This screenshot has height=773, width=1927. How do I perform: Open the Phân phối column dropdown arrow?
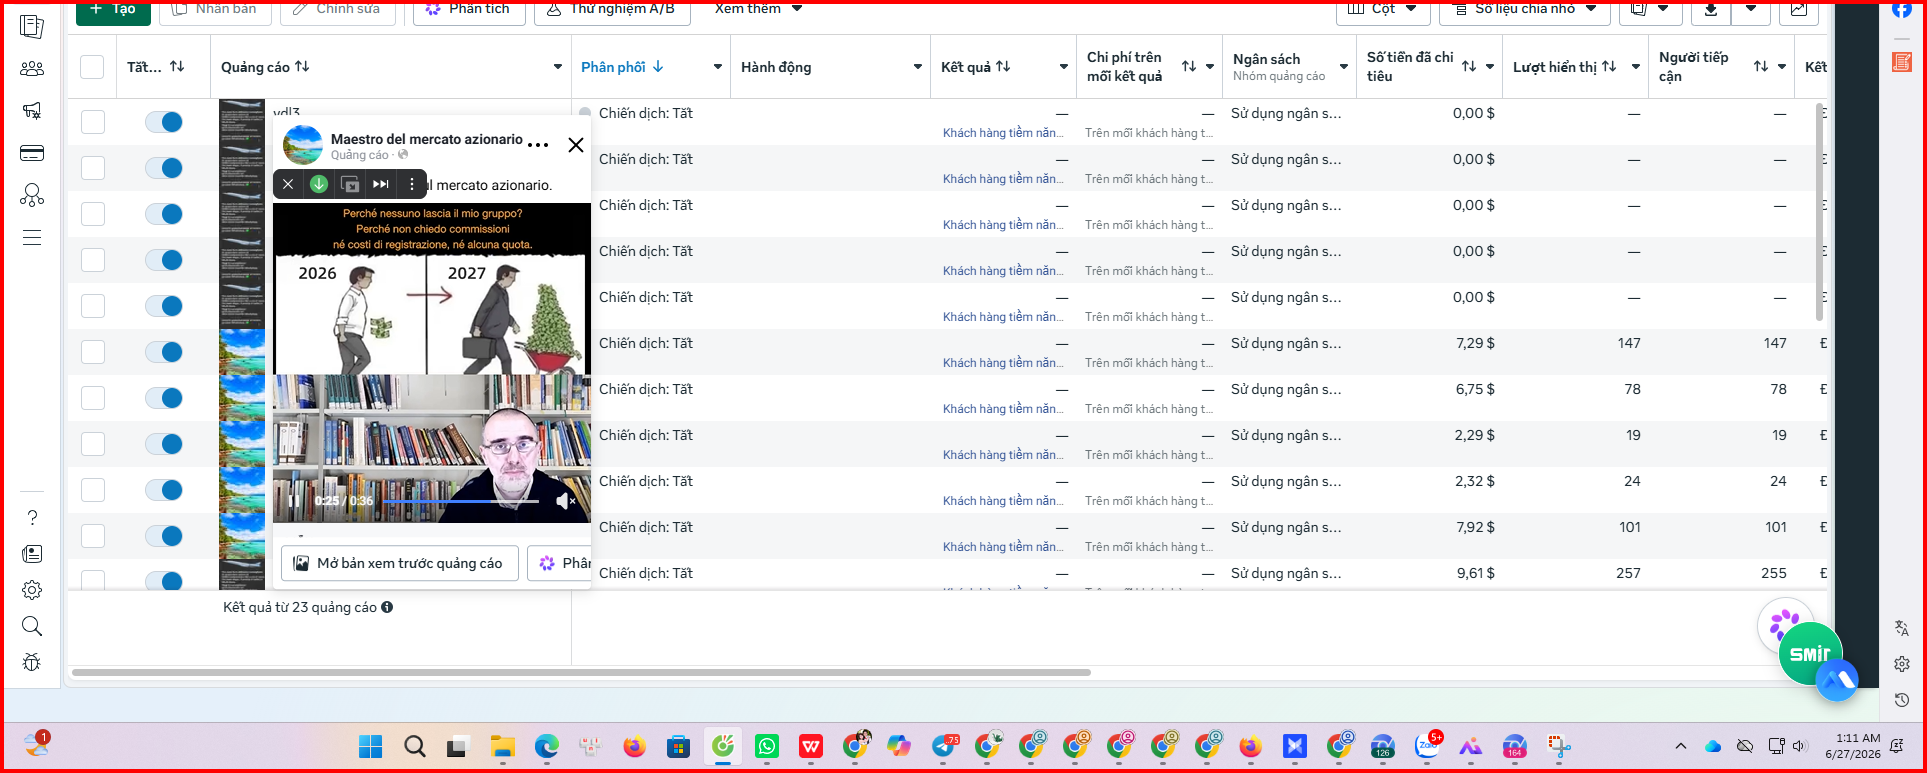coord(718,67)
